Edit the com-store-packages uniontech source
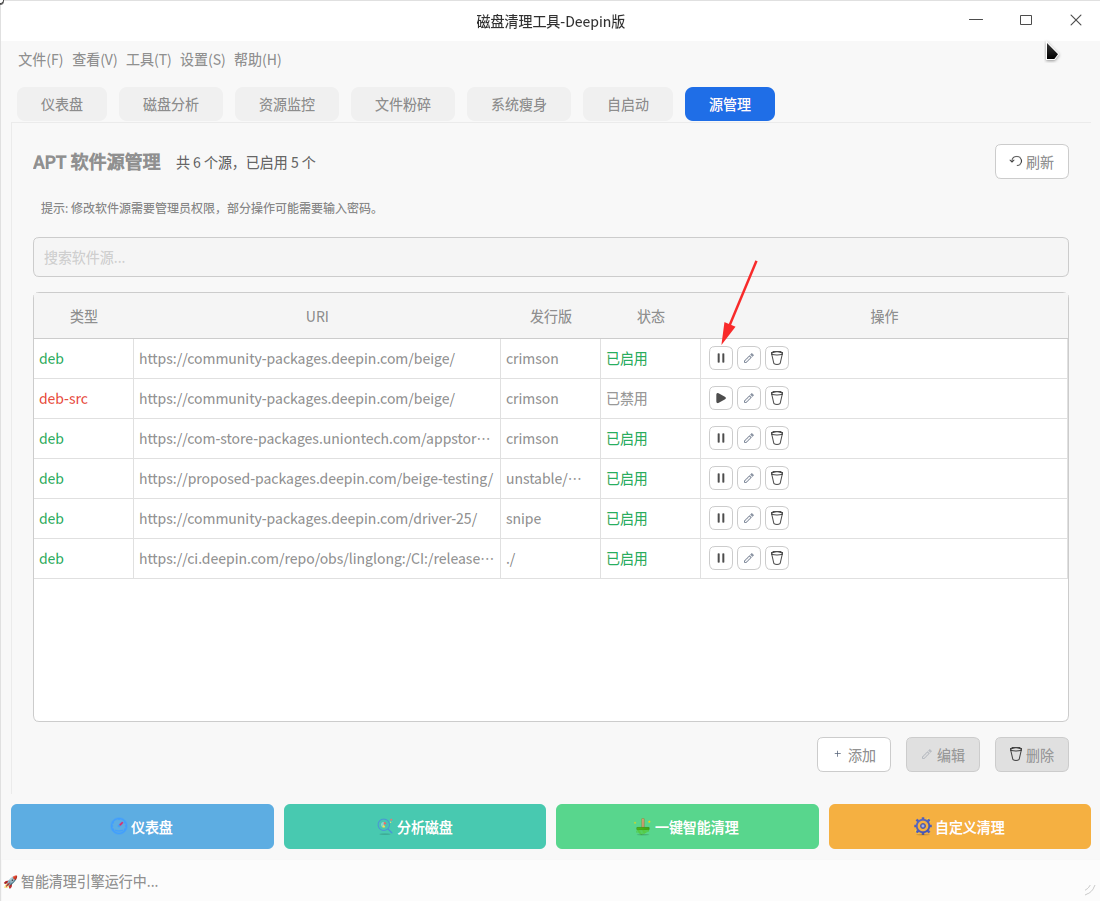 coord(748,438)
